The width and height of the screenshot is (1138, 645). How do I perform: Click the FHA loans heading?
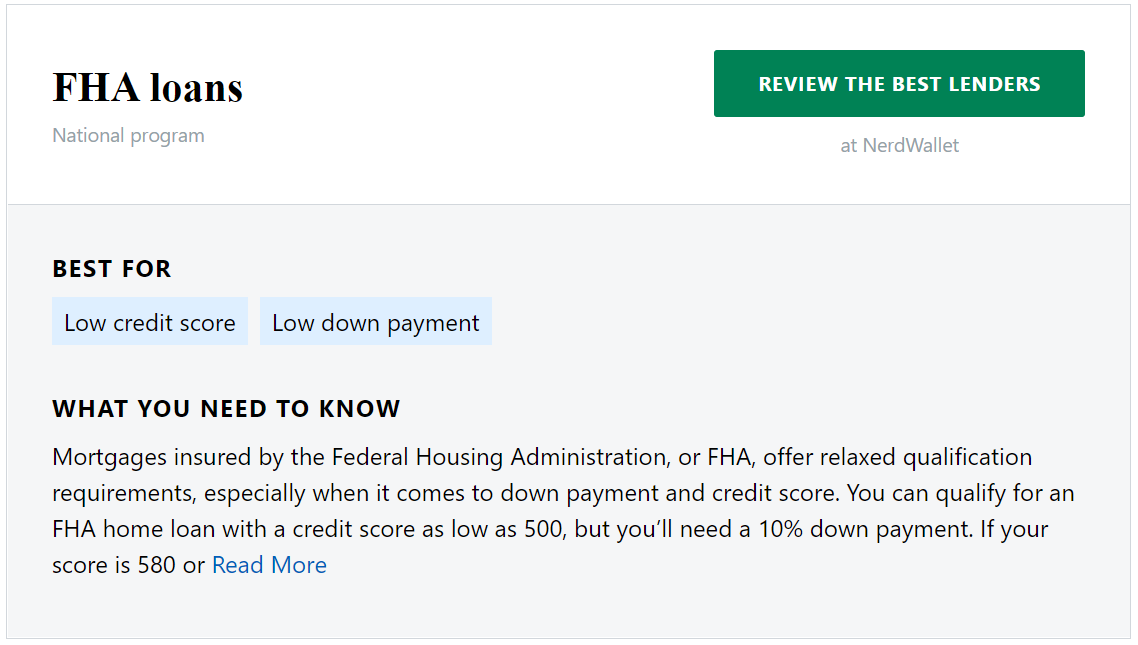tap(147, 88)
